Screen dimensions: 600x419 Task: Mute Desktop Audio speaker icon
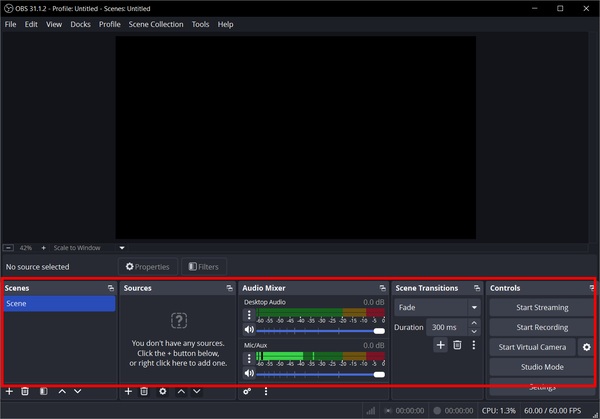[x=249, y=330]
